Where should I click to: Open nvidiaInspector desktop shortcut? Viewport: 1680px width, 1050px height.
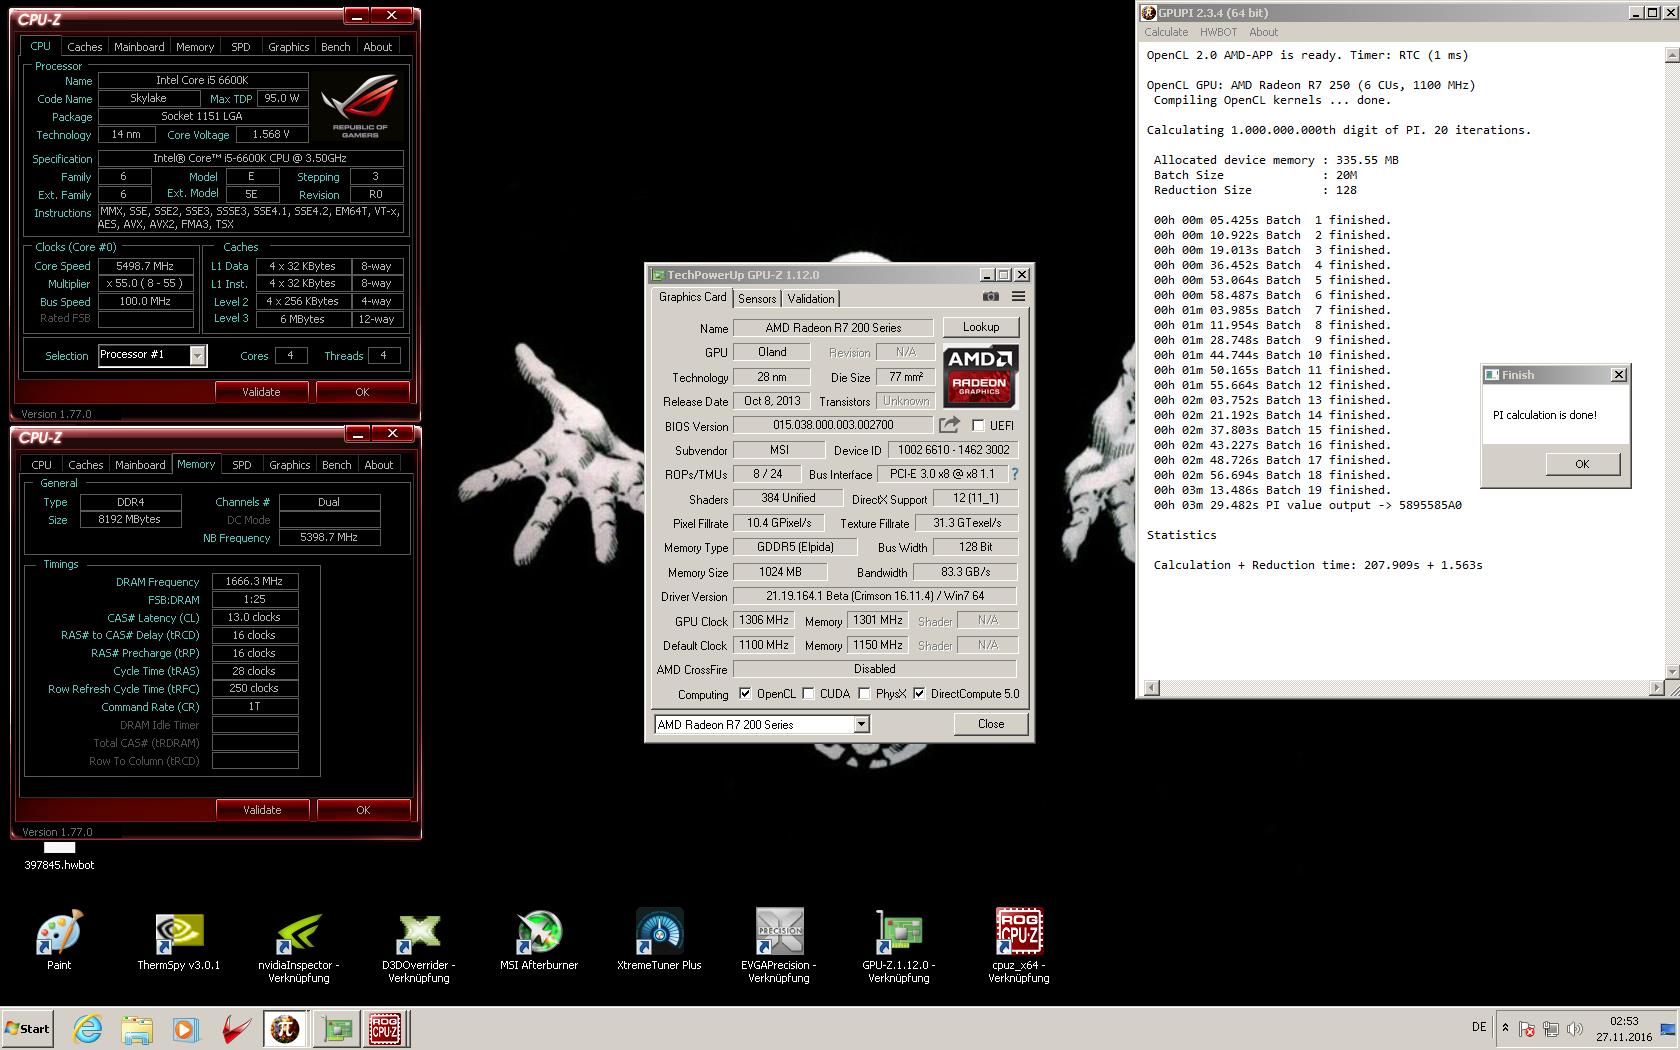299,947
